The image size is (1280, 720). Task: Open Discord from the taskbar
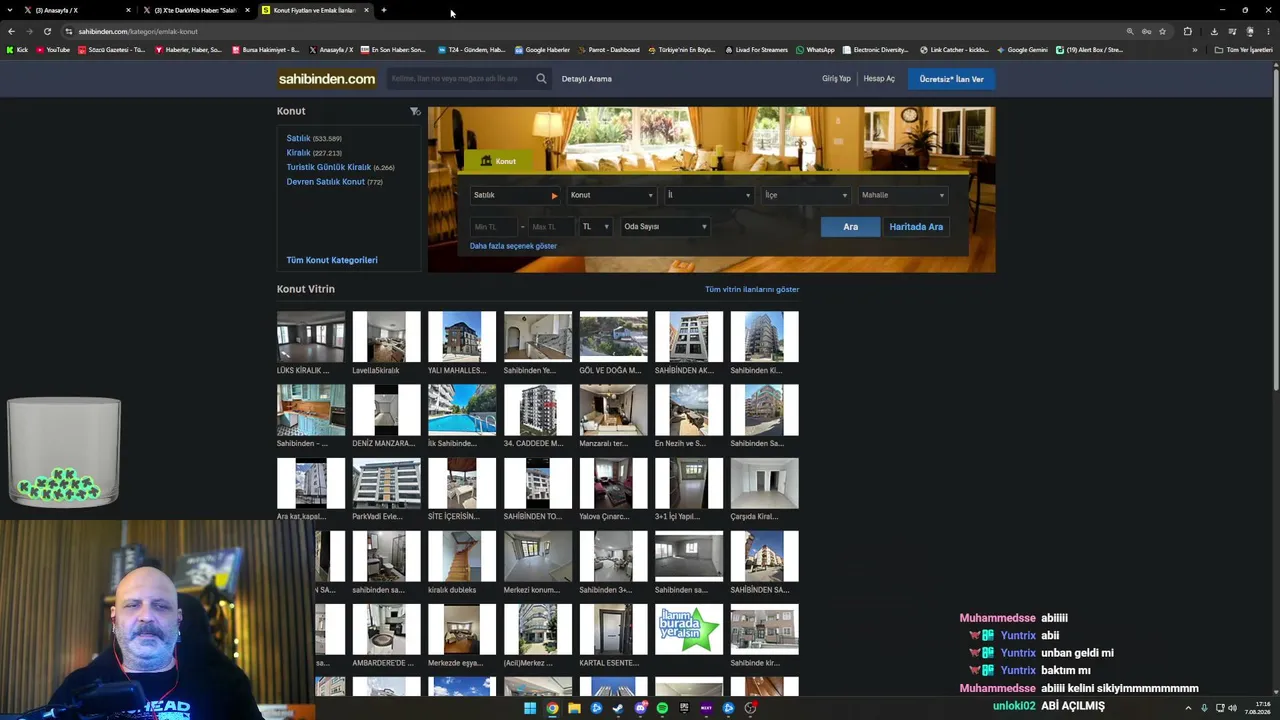[x=640, y=708]
